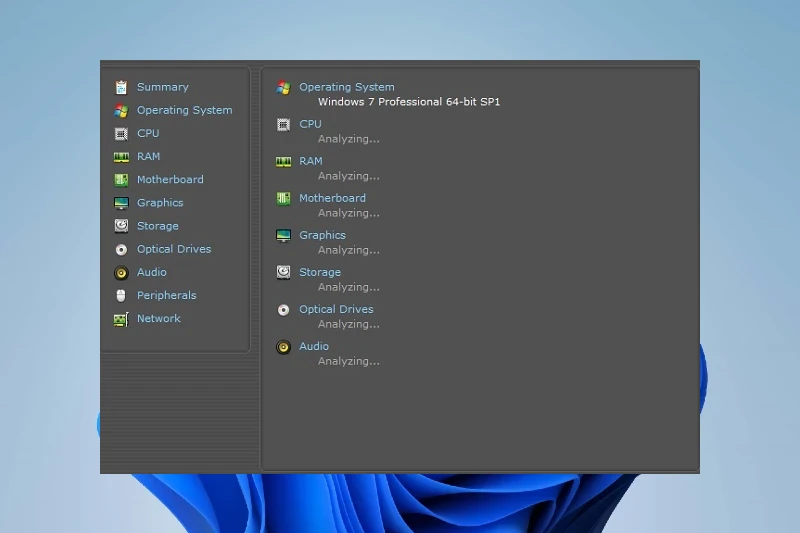This screenshot has height=533, width=800.
Task: Select Operating System in the sidebar
Action: coord(185,110)
